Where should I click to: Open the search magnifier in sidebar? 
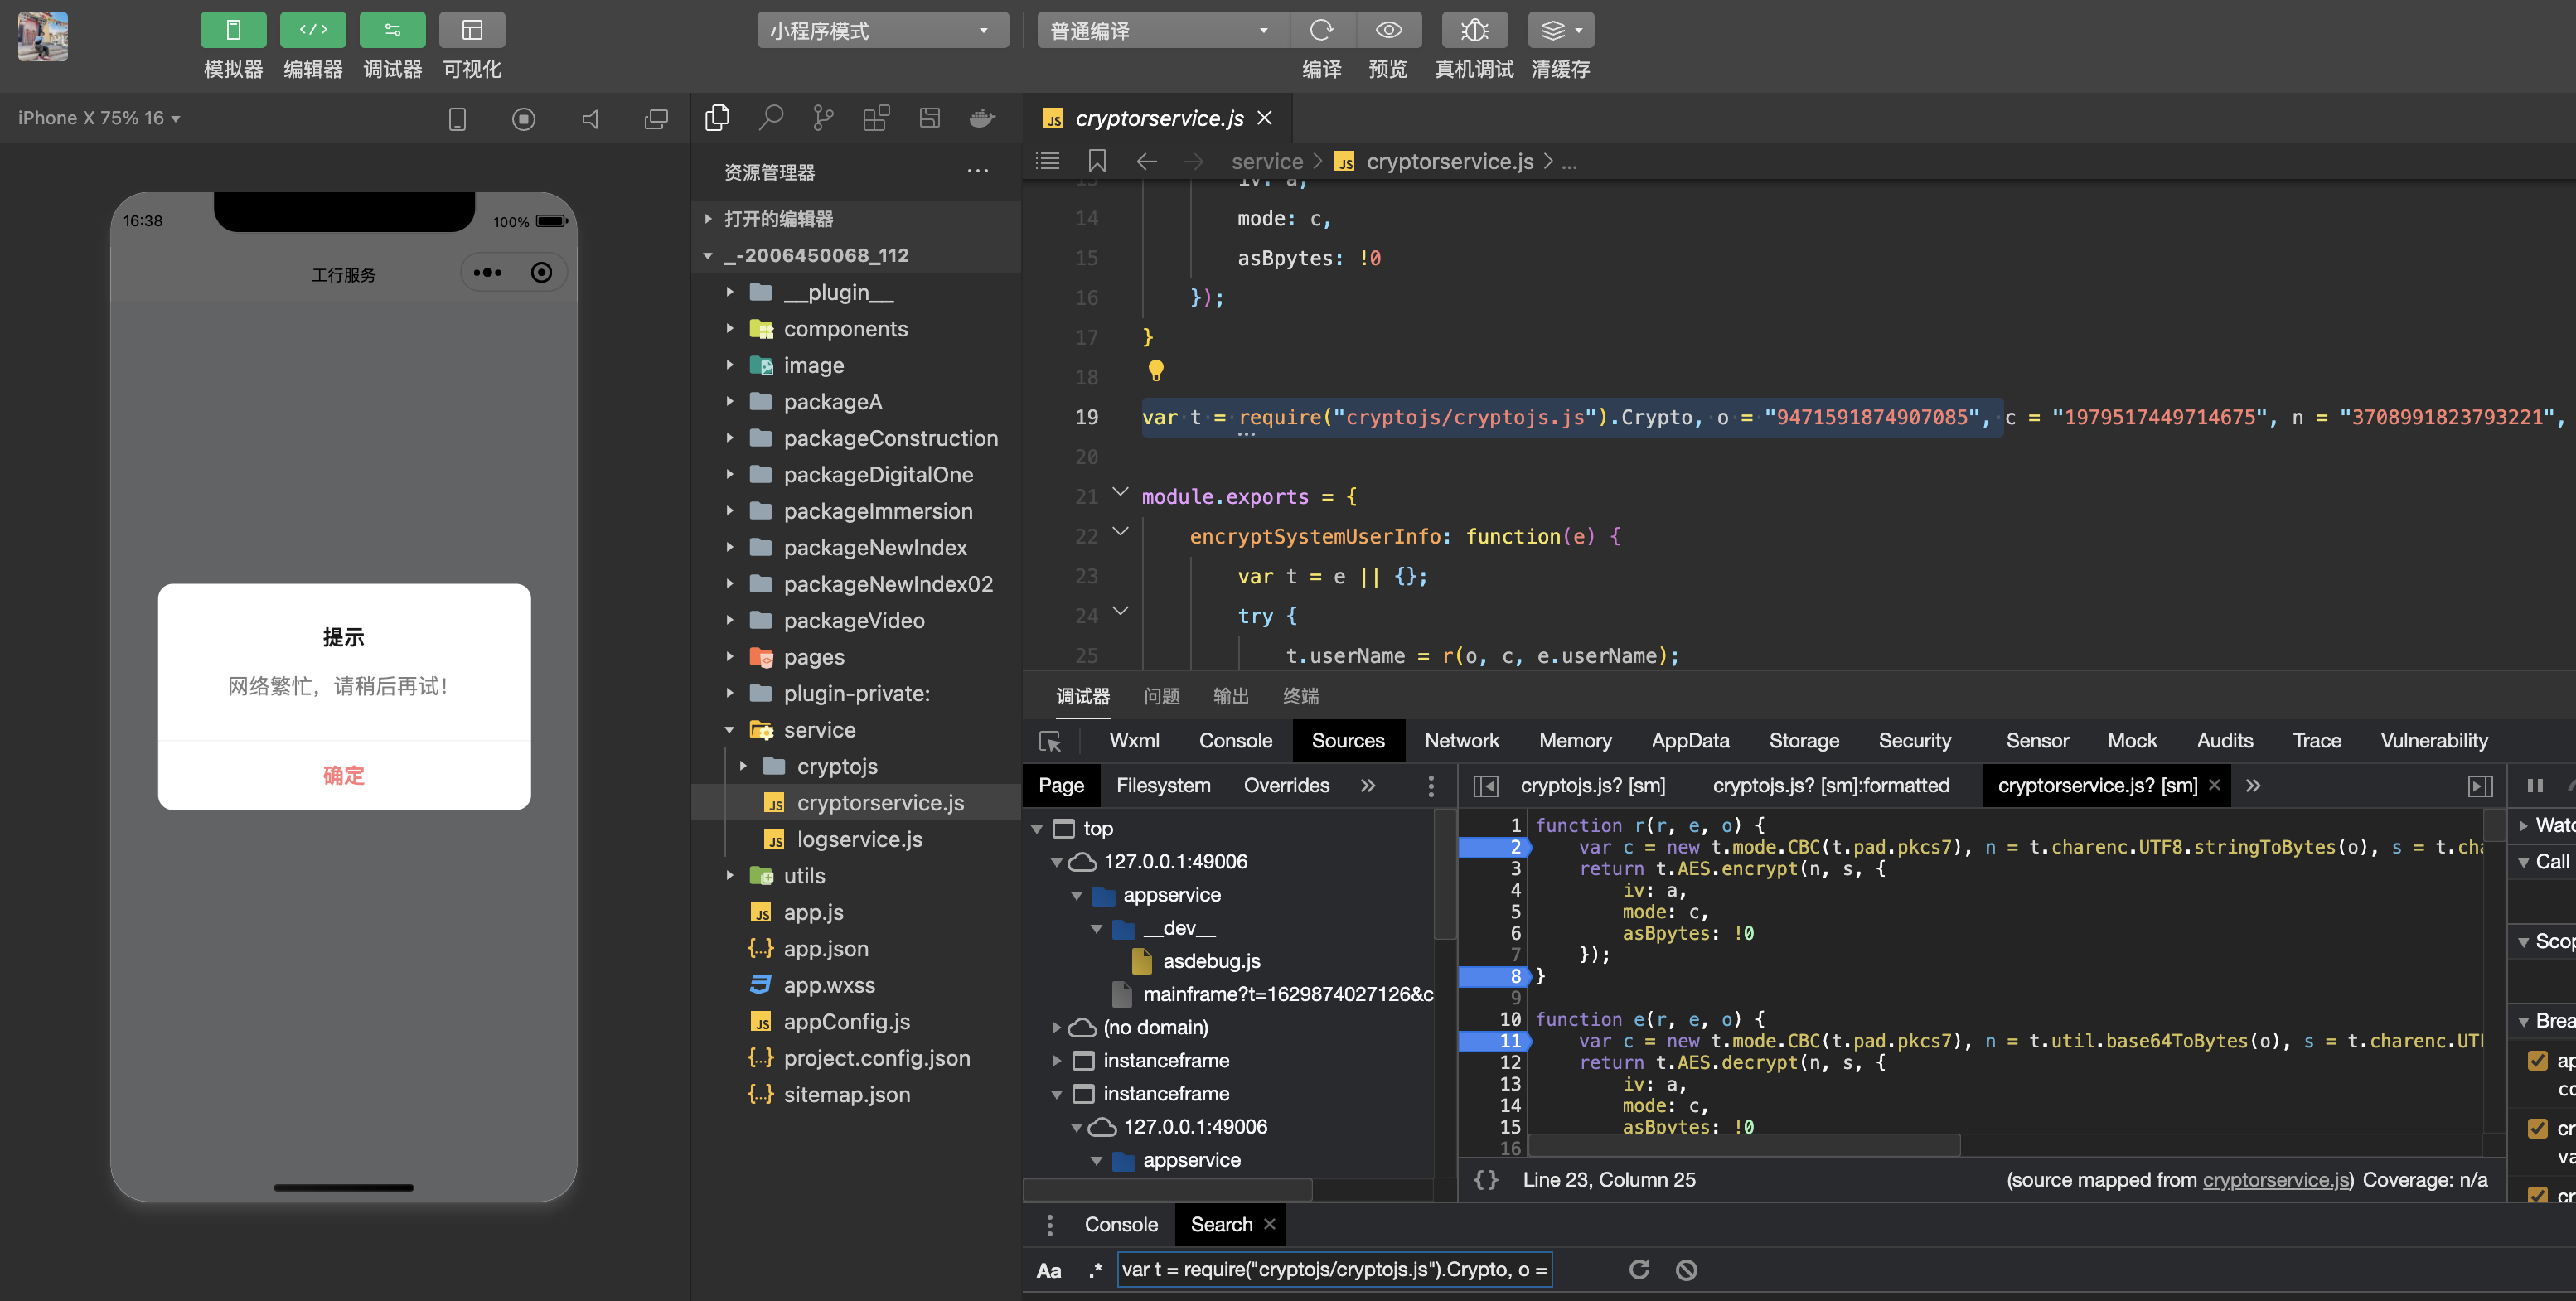(770, 118)
